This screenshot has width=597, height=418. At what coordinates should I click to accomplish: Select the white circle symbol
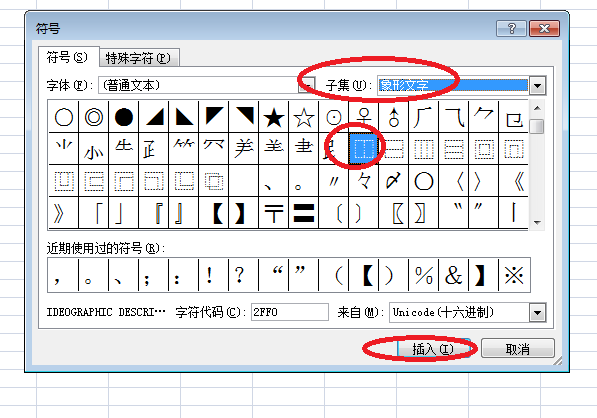(x=64, y=117)
